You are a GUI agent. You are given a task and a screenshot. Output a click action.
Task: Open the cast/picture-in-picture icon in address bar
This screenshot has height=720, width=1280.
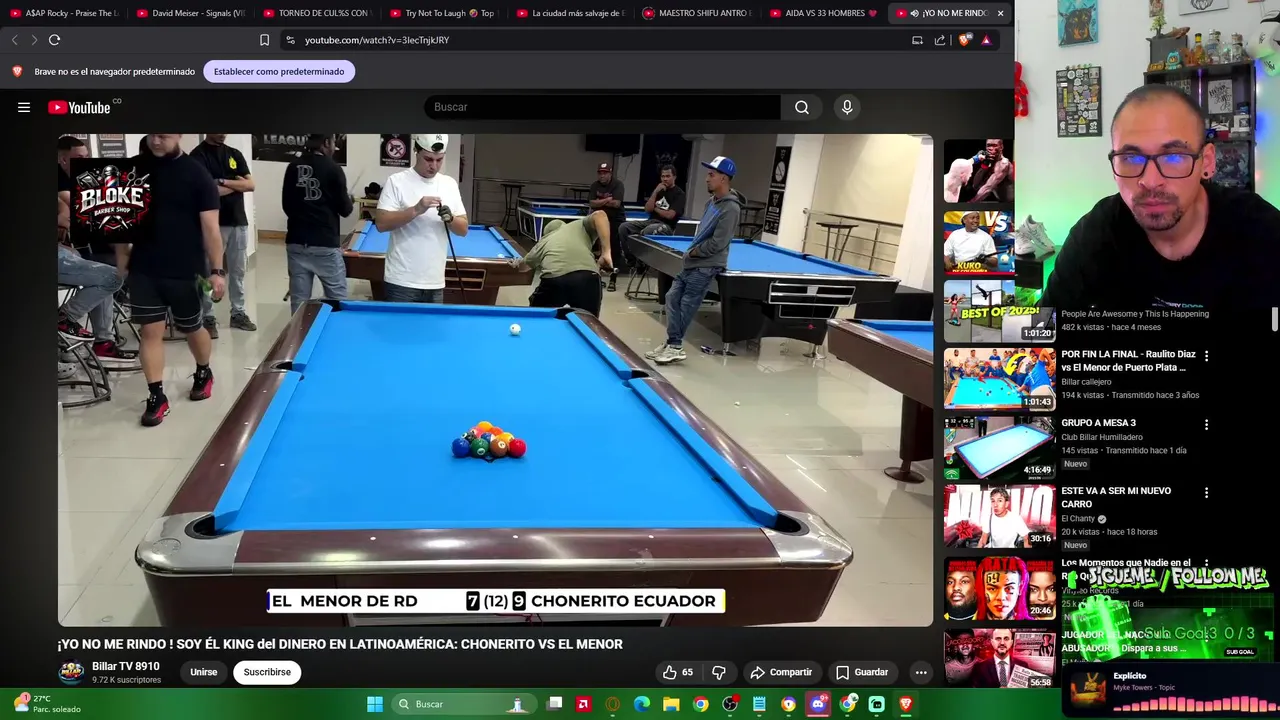pyautogui.click(x=917, y=40)
